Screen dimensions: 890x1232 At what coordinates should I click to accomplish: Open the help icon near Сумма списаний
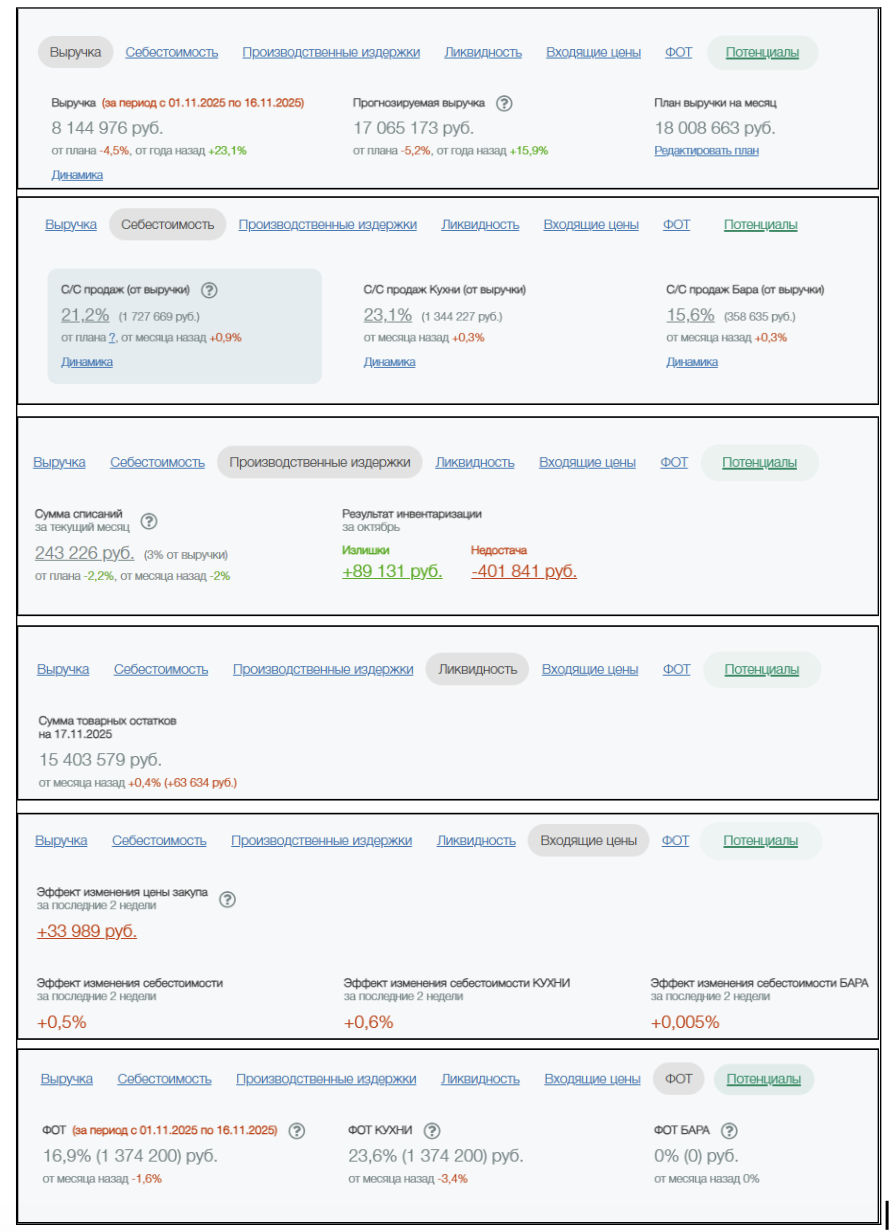(x=149, y=521)
